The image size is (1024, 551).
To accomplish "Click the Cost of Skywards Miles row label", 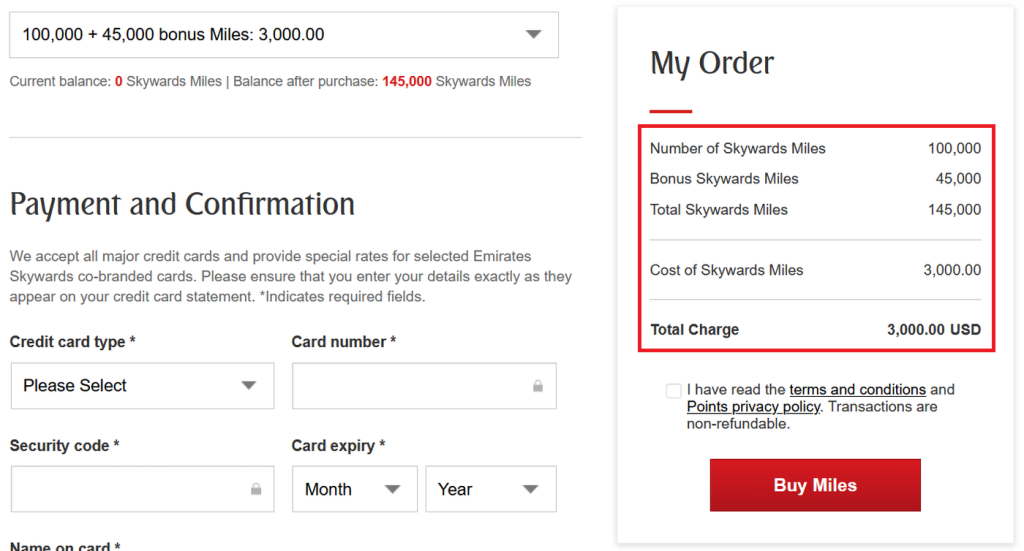I will [726, 270].
